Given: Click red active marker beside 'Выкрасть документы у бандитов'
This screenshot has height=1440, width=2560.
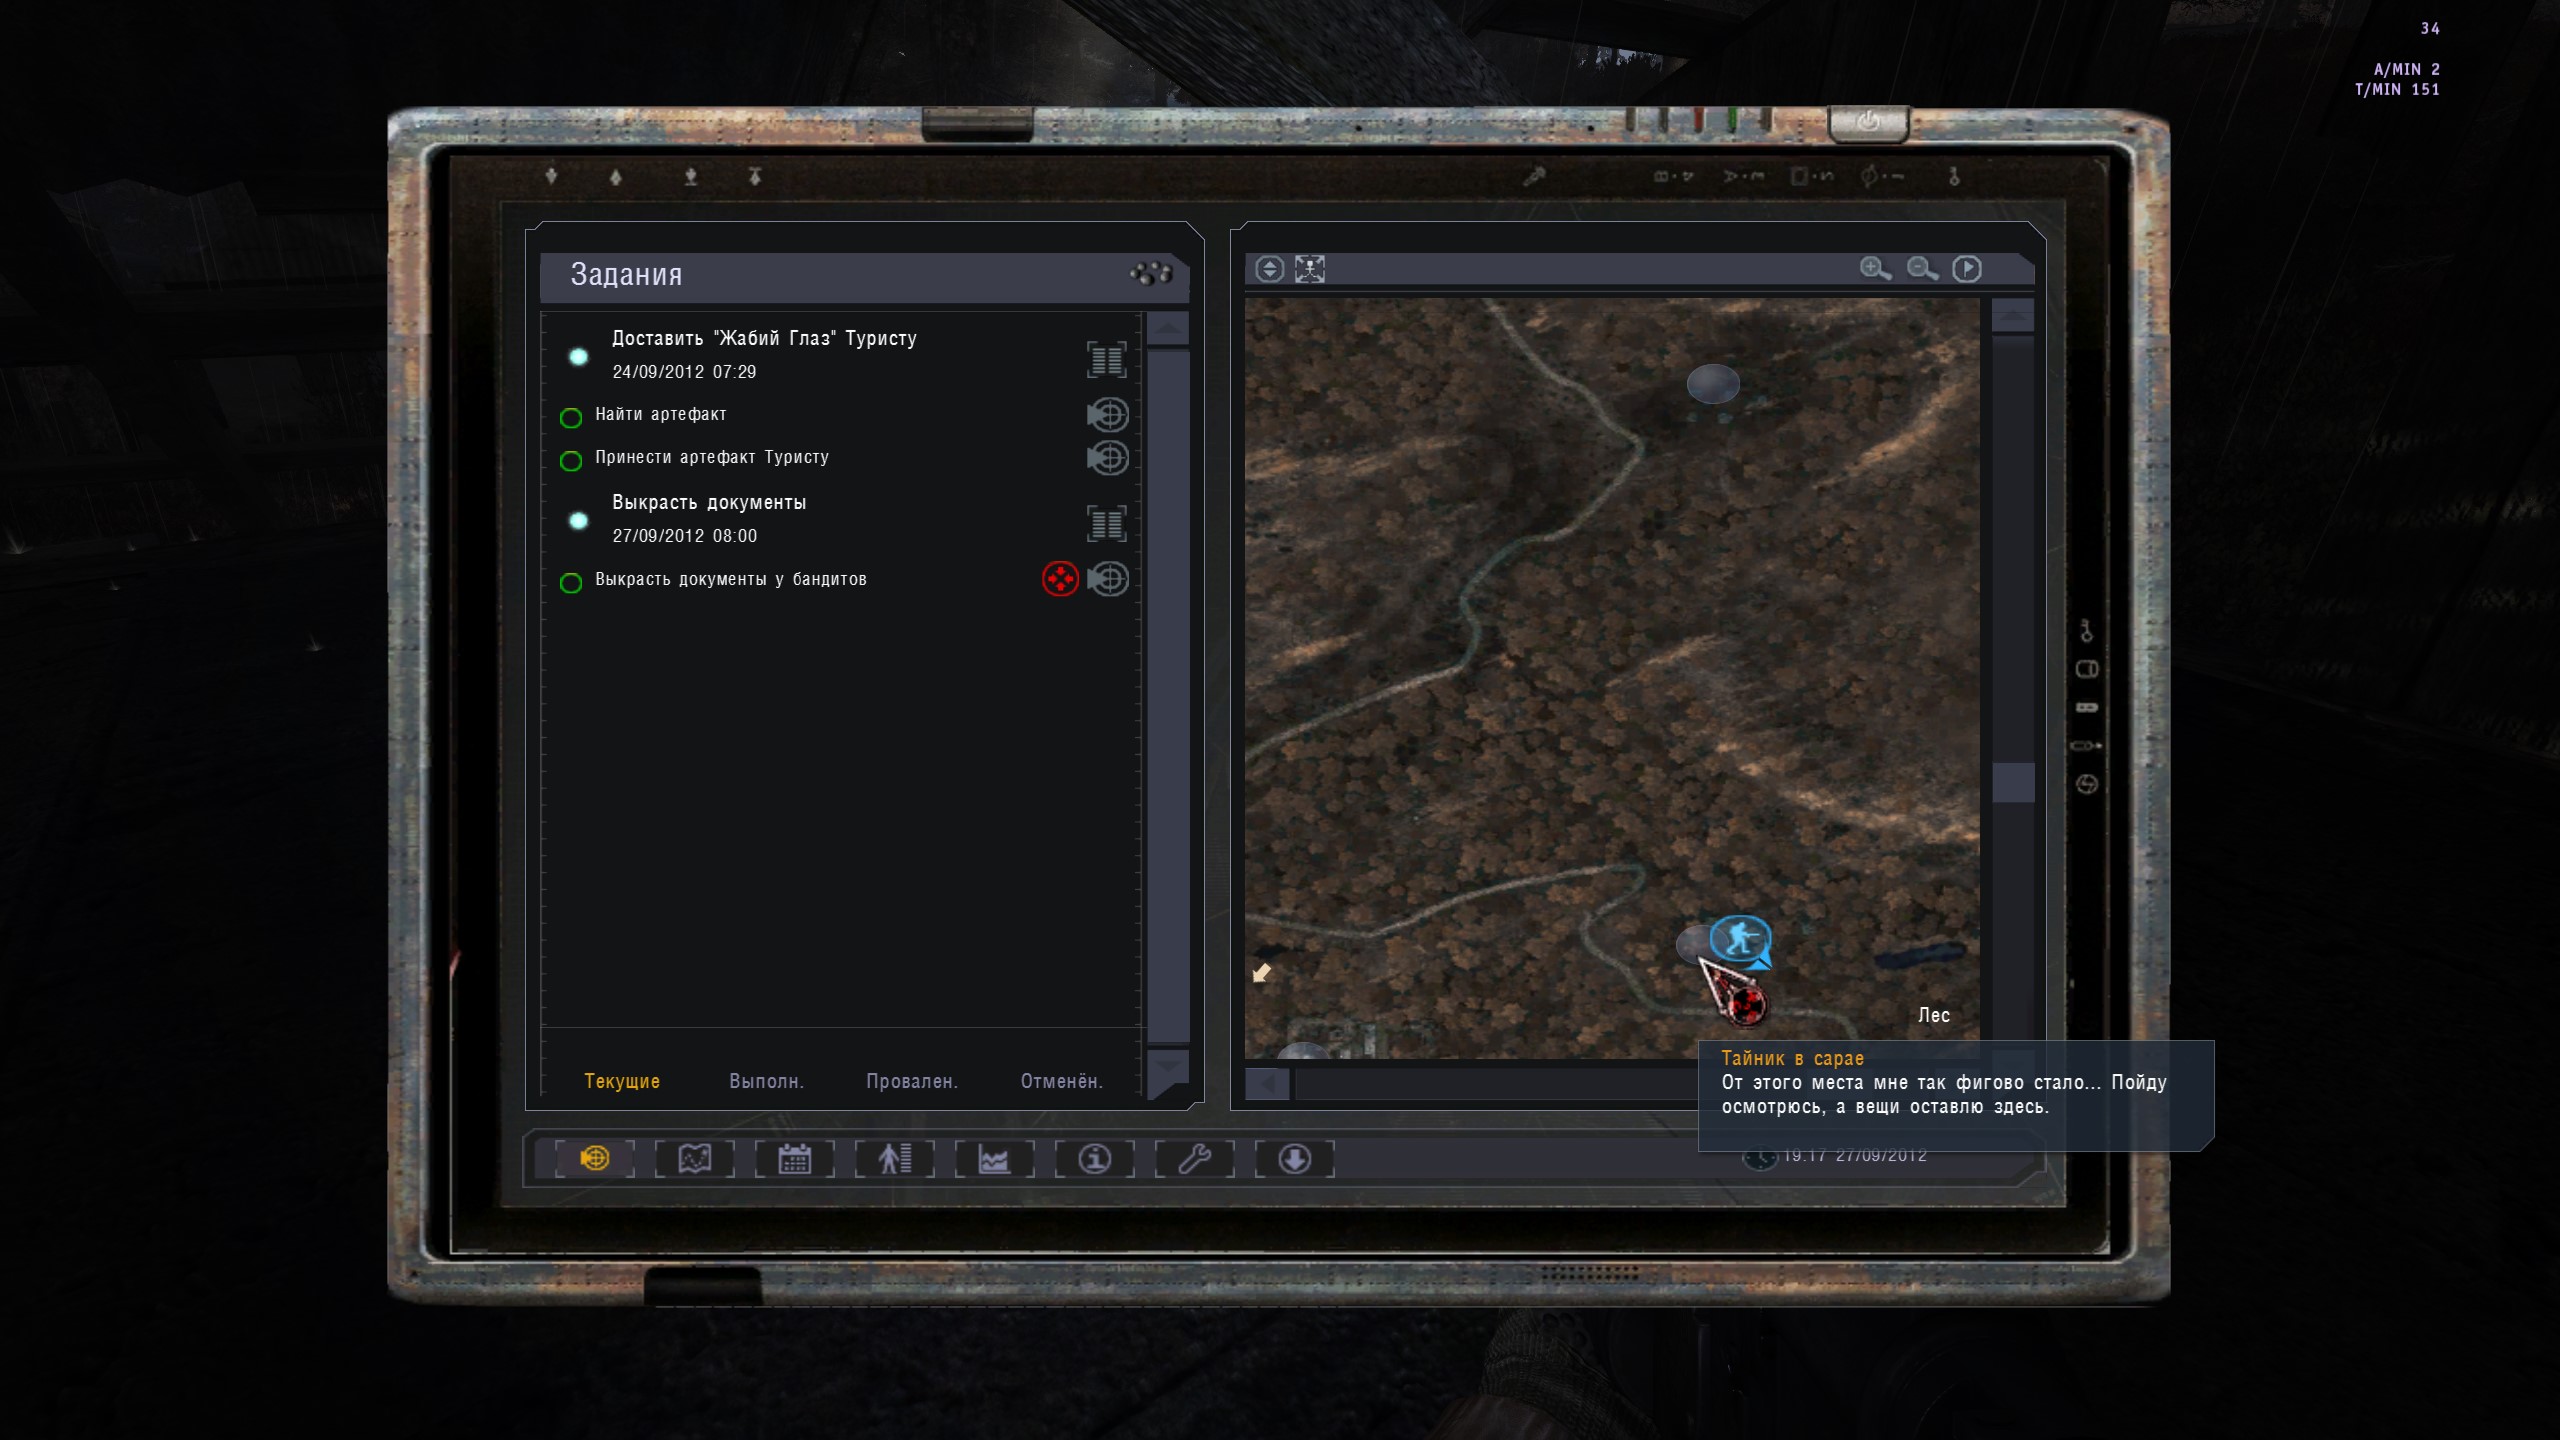Looking at the screenshot, I should pyautogui.click(x=1060, y=579).
